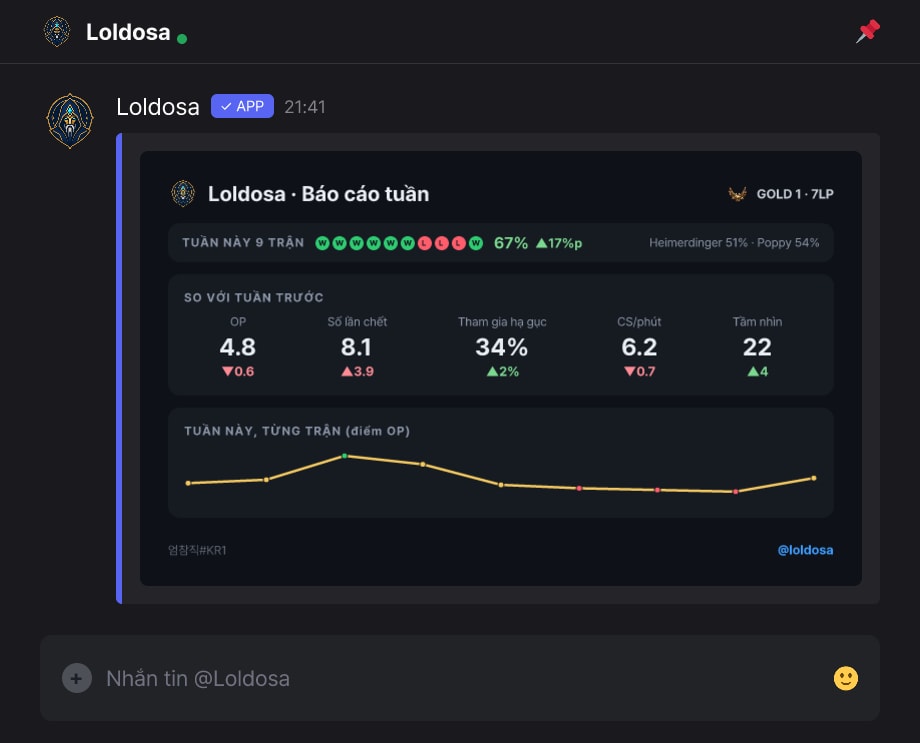920x743 pixels.
Task: Click the 'SO VỚI TUẦN TRƯỚC' heading
Action: (x=253, y=298)
